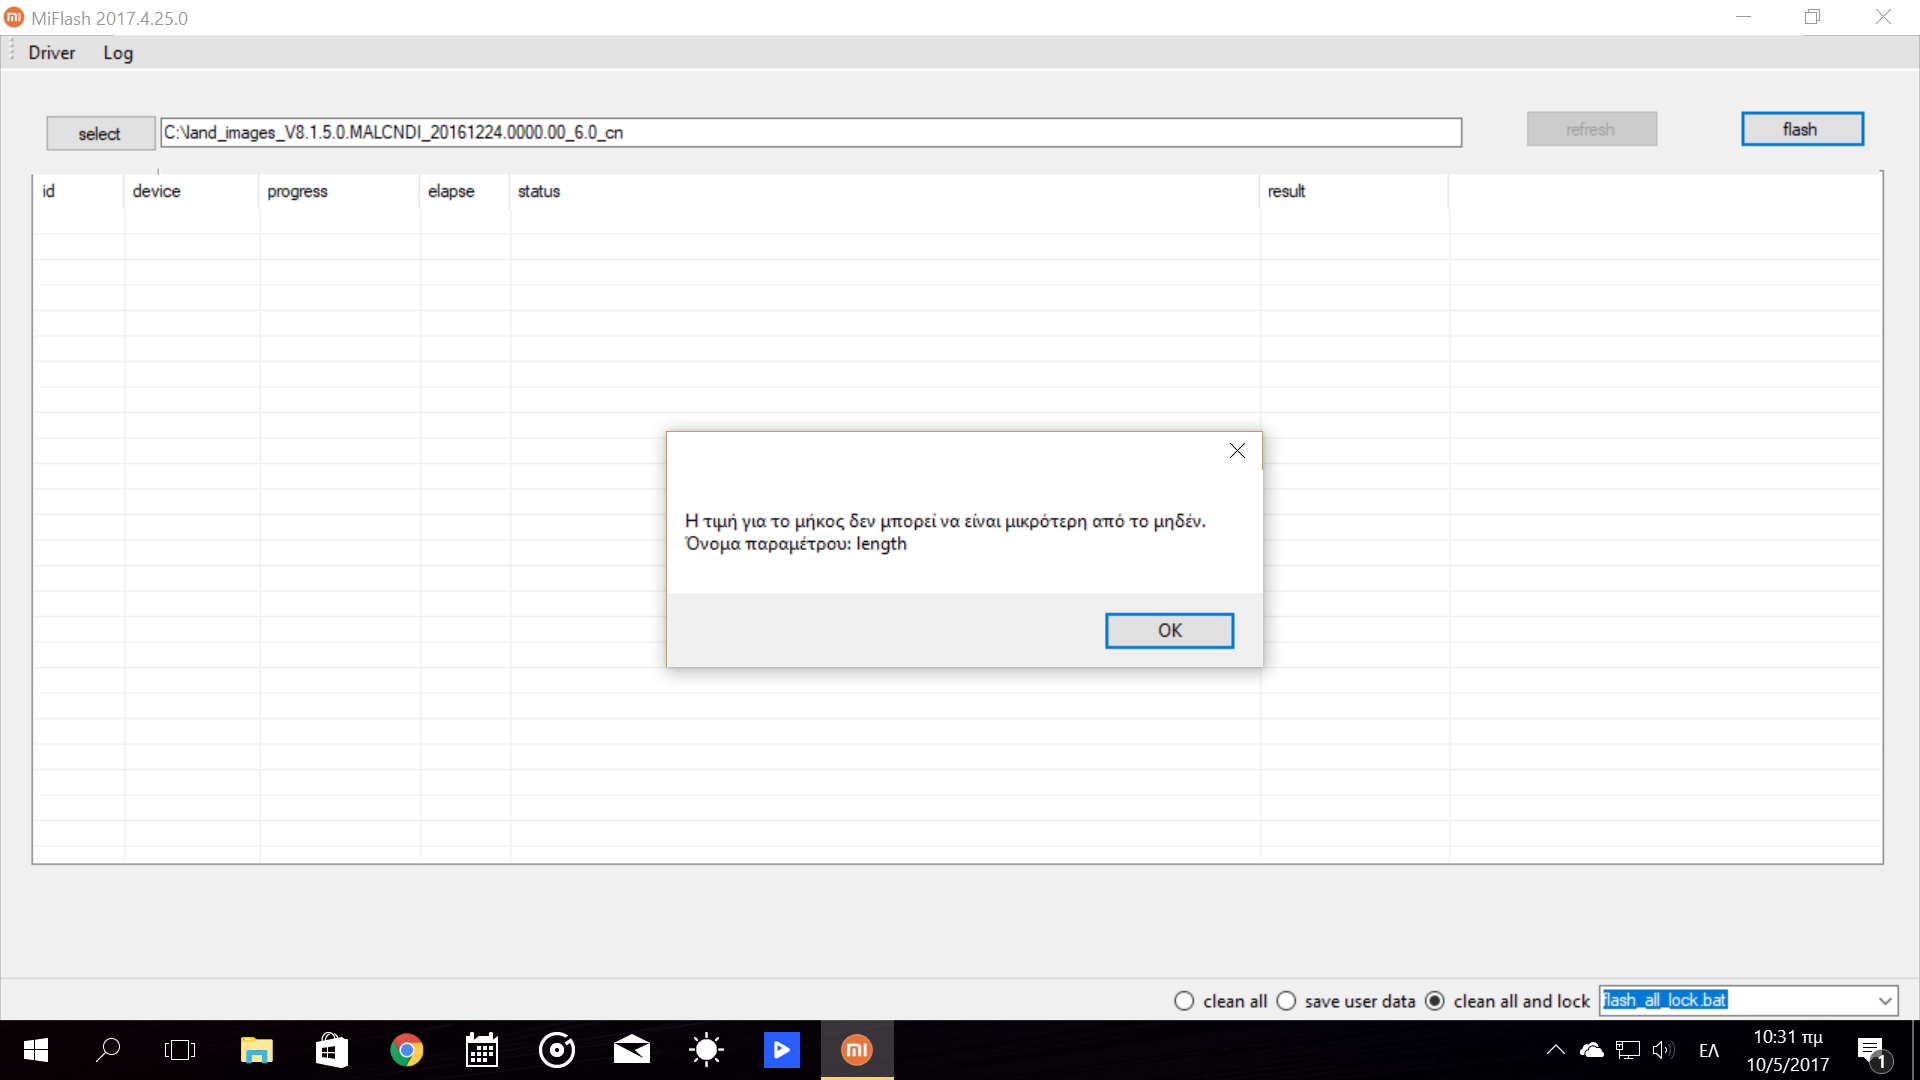The image size is (1920, 1080).
Task: Open Microsoft Store taskbar icon
Action: tap(331, 1050)
